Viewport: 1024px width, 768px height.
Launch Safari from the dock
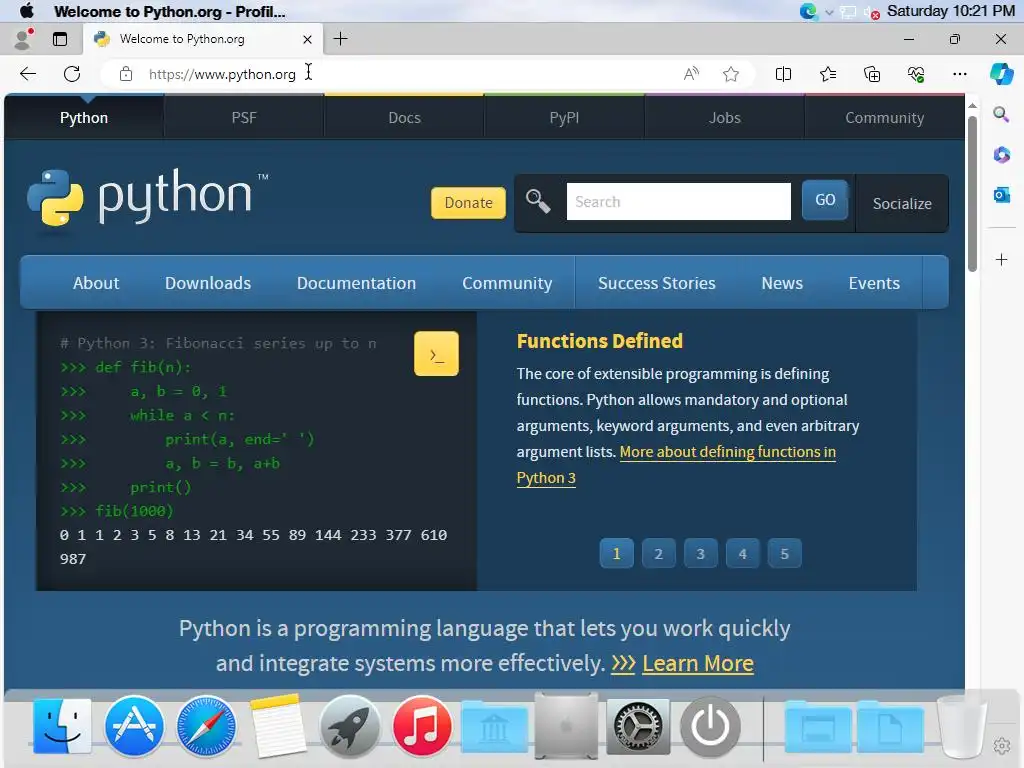click(x=206, y=726)
